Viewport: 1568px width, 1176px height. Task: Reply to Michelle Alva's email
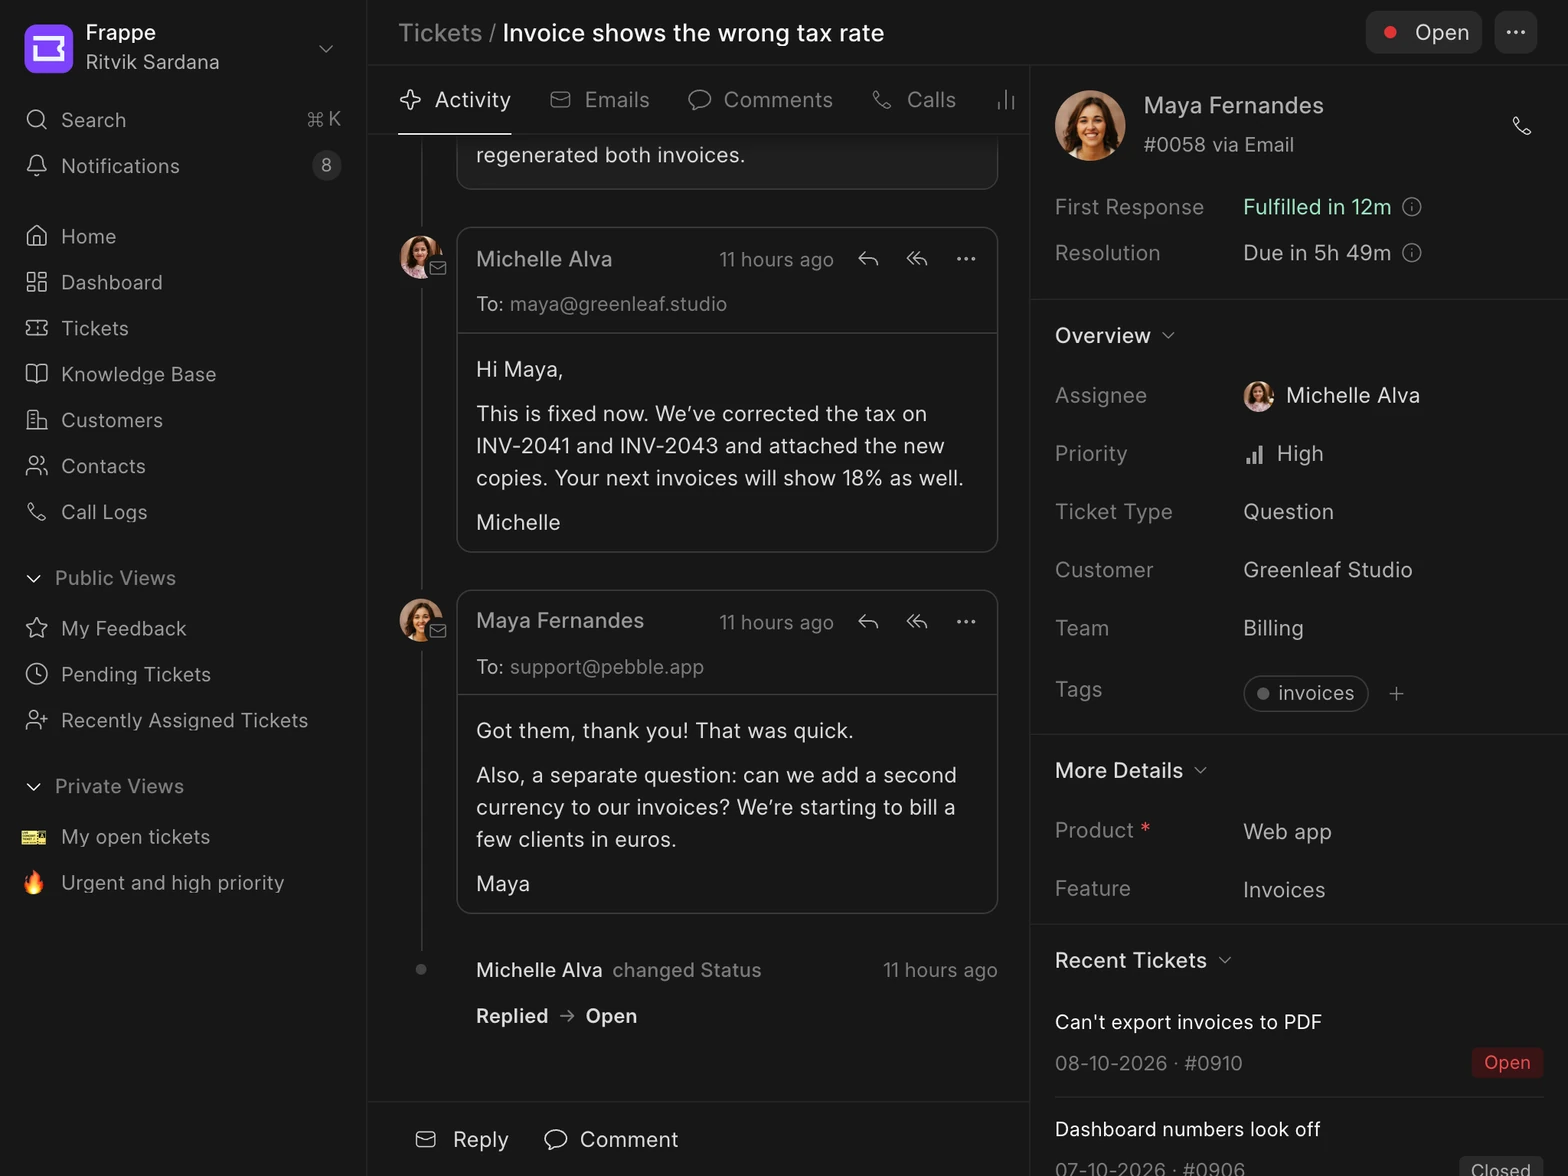coord(868,259)
